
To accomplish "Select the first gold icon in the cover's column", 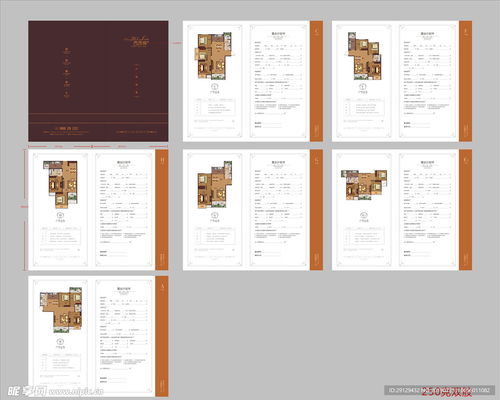I will [67, 51].
